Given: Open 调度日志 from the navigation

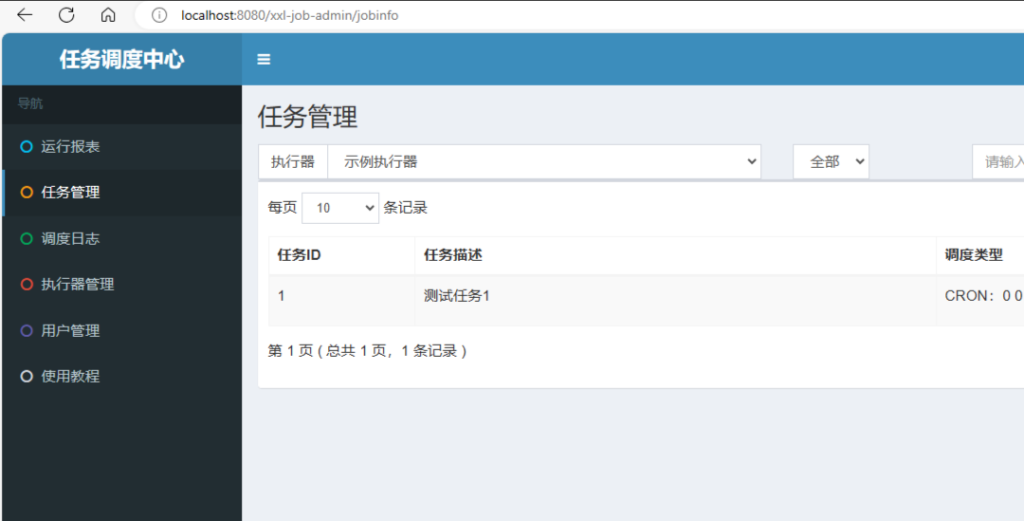Looking at the screenshot, I should (x=122, y=239).
